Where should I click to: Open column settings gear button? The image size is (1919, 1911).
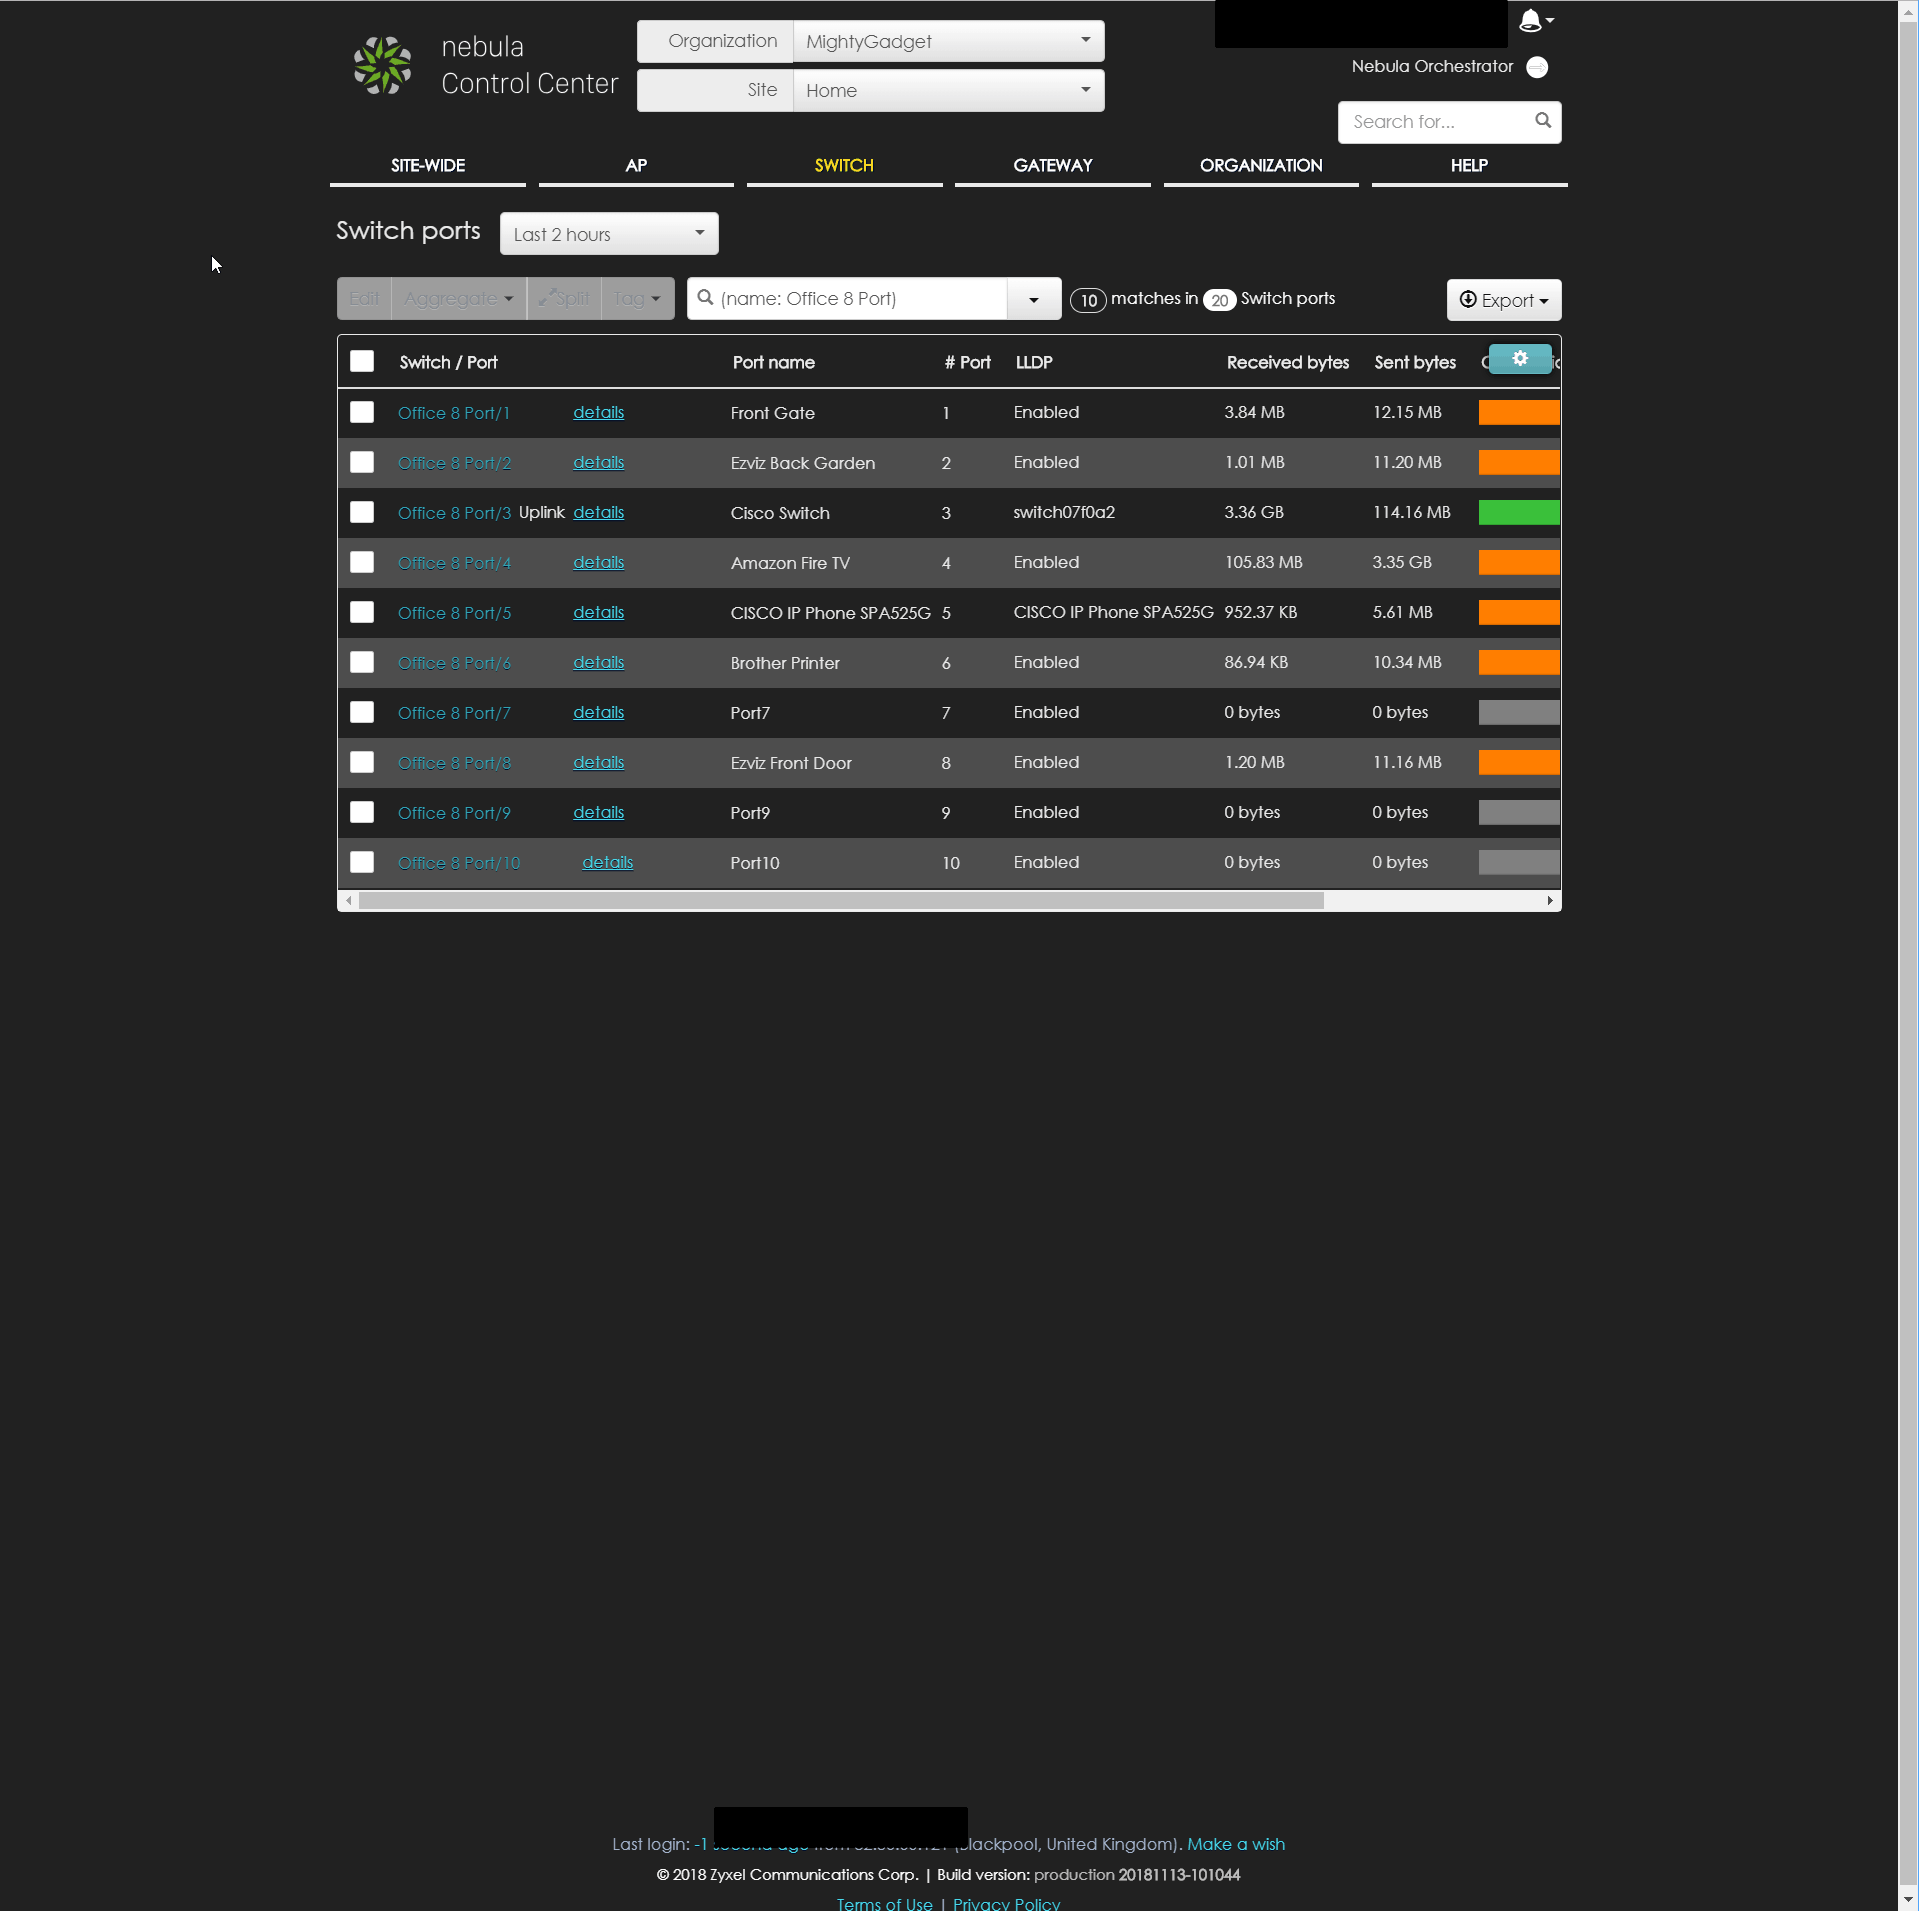1519,359
